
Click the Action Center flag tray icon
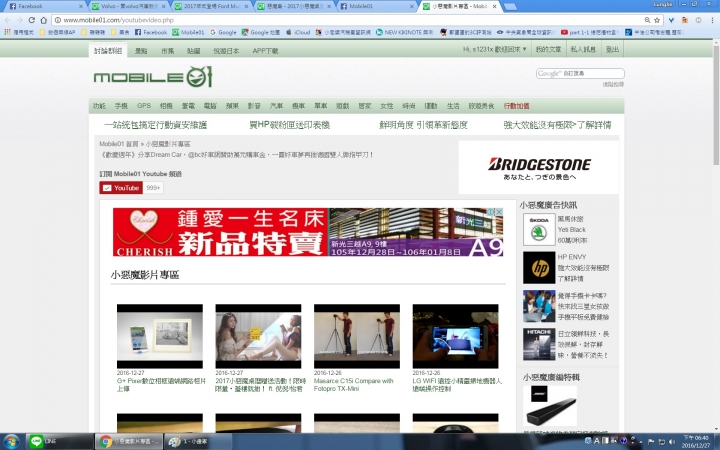[651, 442]
